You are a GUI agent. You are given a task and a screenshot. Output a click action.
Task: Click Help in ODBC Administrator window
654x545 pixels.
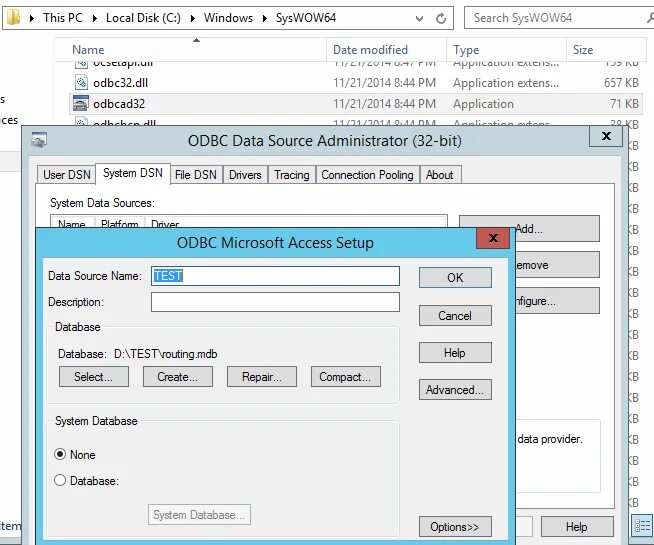point(577,527)
